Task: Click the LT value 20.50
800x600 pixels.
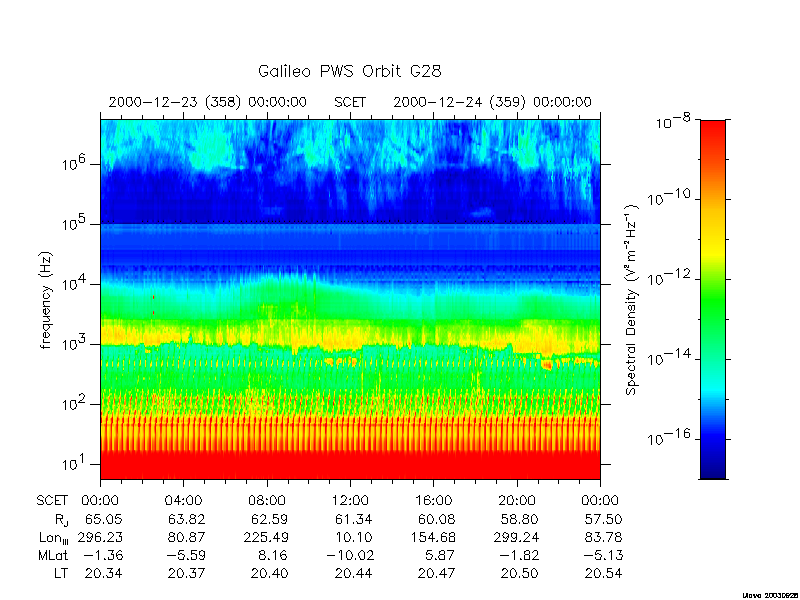Action: tap(519, 573)
